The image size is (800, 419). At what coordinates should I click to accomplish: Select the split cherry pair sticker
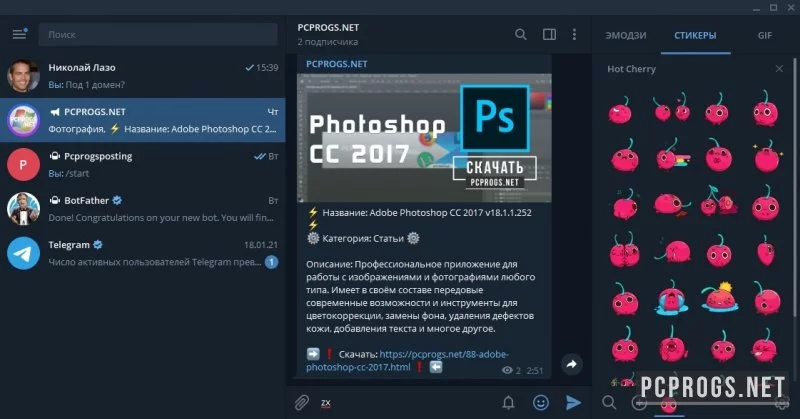coord(718,202)
